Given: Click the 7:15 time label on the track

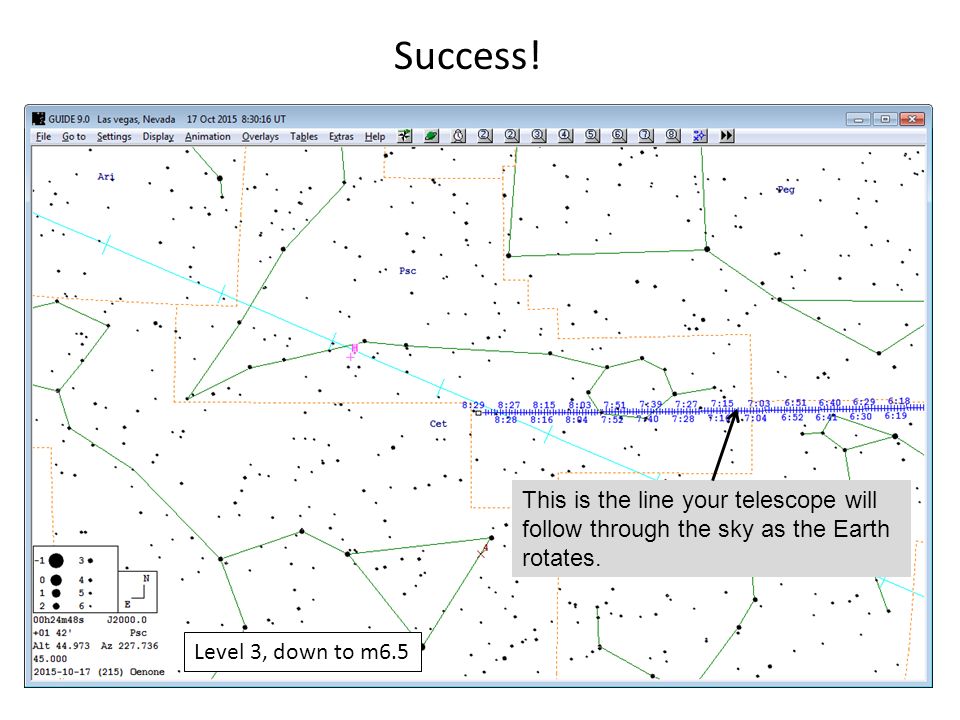Looking at the screenshot, I should pyautogui.click(x=722, y=403).
